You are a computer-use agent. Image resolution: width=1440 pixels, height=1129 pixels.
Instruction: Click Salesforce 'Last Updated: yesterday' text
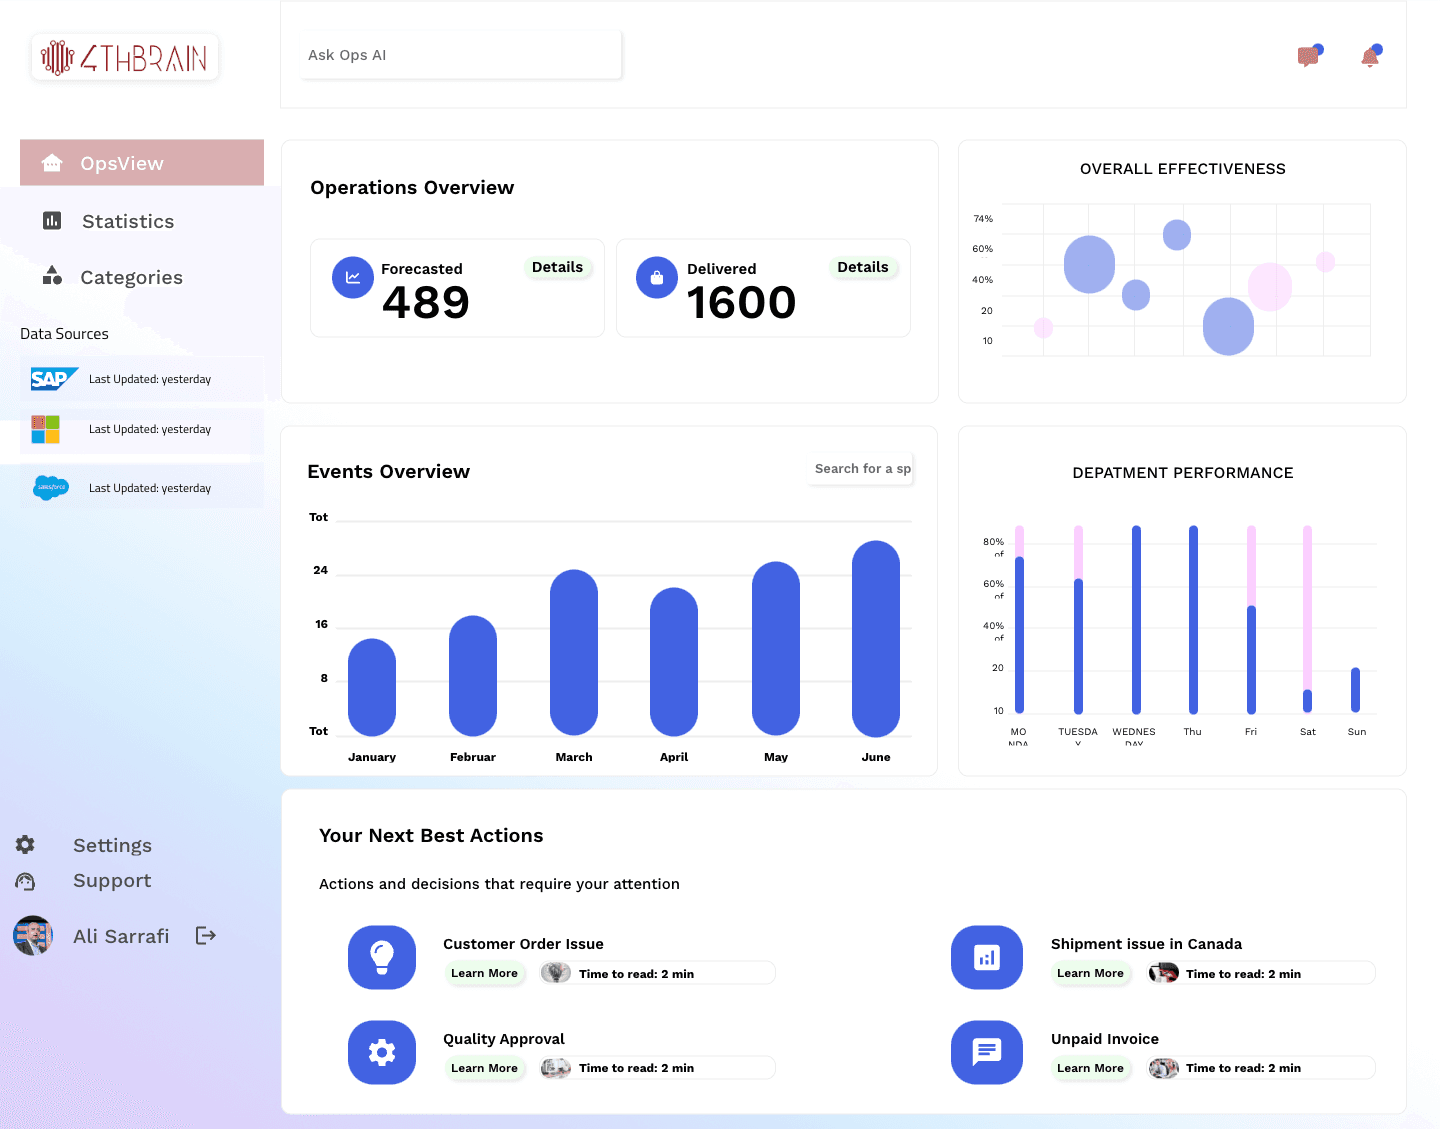pyautogui.click(x=150, y=488)
